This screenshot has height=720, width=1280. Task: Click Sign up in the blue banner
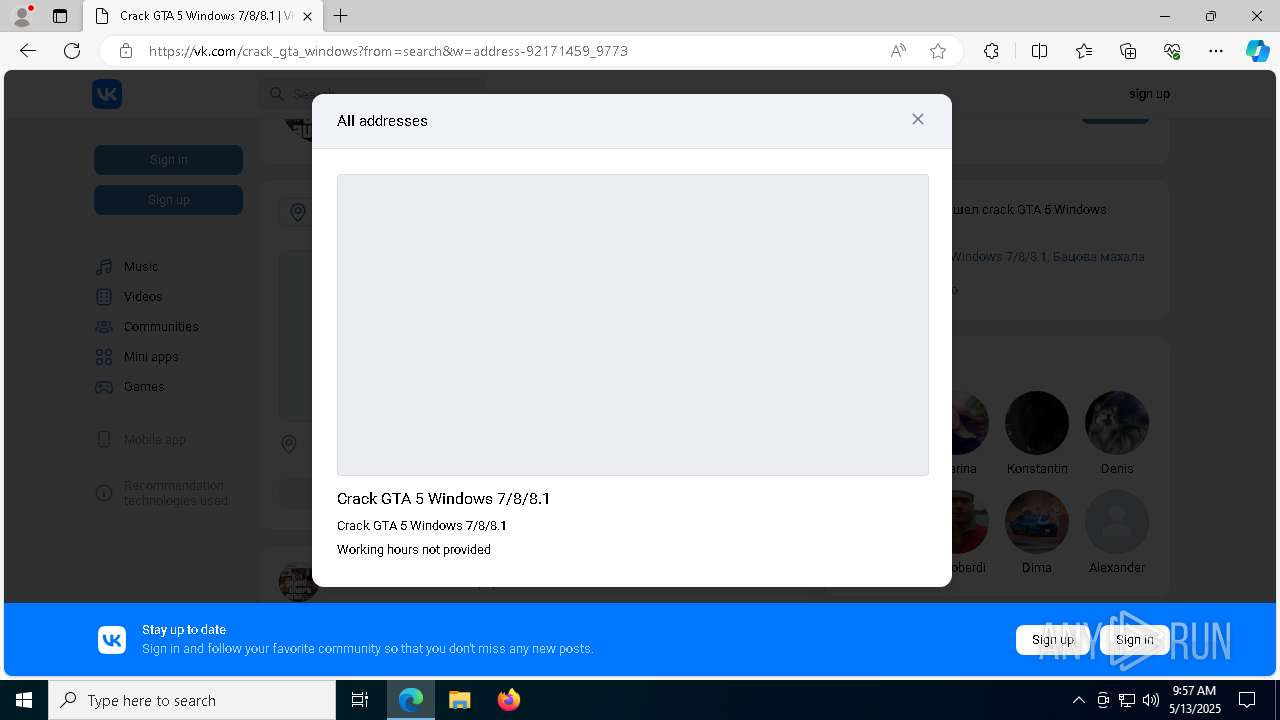(1053, 640)
